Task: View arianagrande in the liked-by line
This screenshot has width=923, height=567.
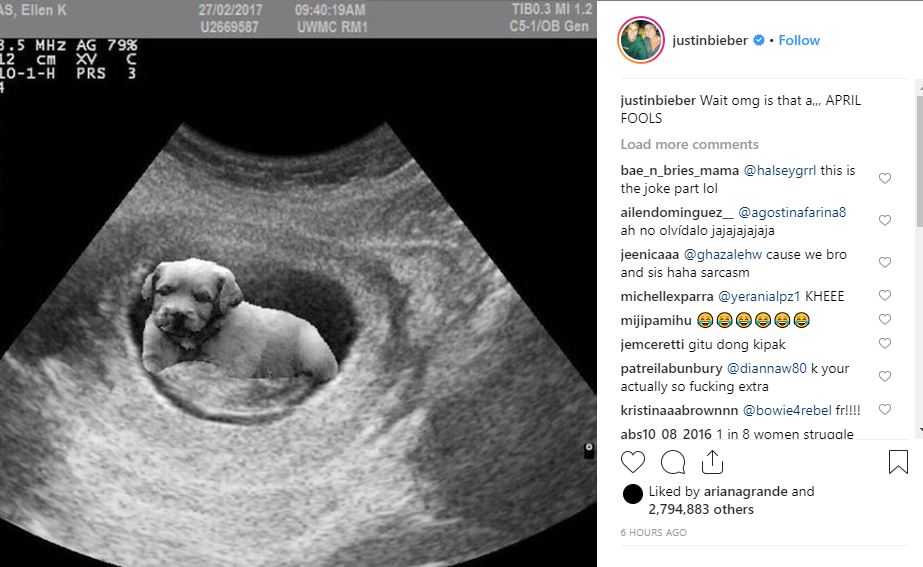Action: coord(746,491)
